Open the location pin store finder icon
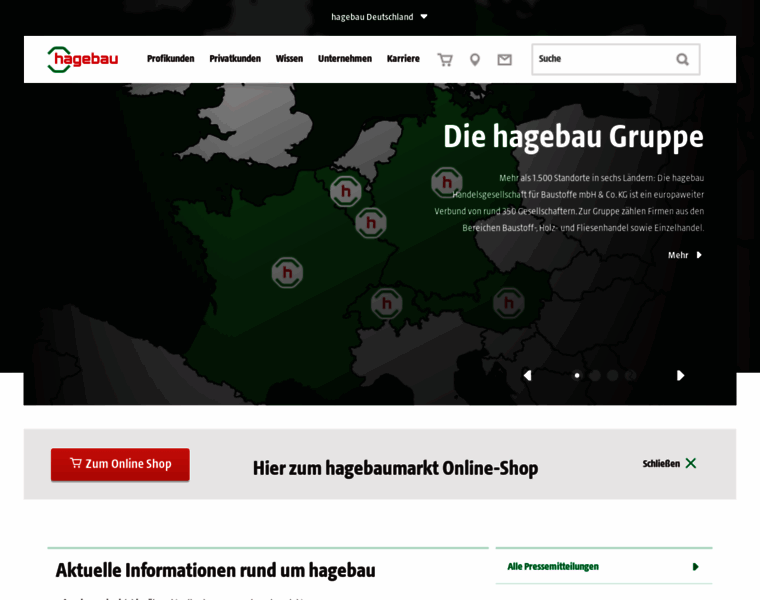This screenshot has width=760, height=600. click(x=475, y=60)
